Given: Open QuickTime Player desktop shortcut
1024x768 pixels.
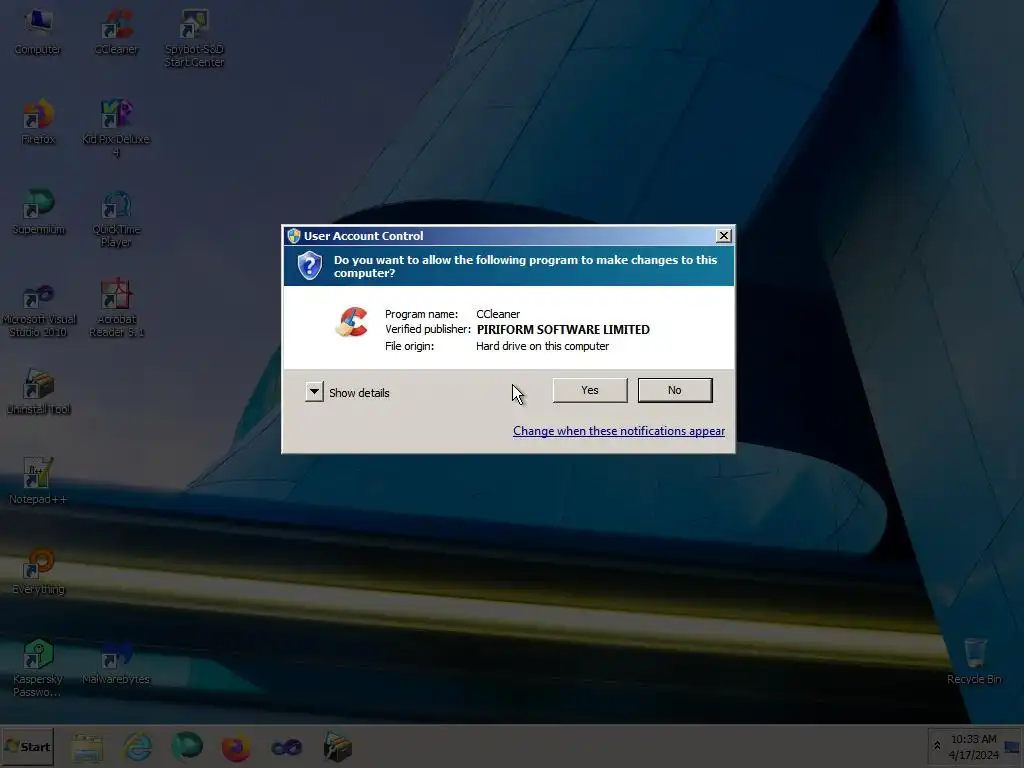Looking at the screenshot, I should (116, 219).
